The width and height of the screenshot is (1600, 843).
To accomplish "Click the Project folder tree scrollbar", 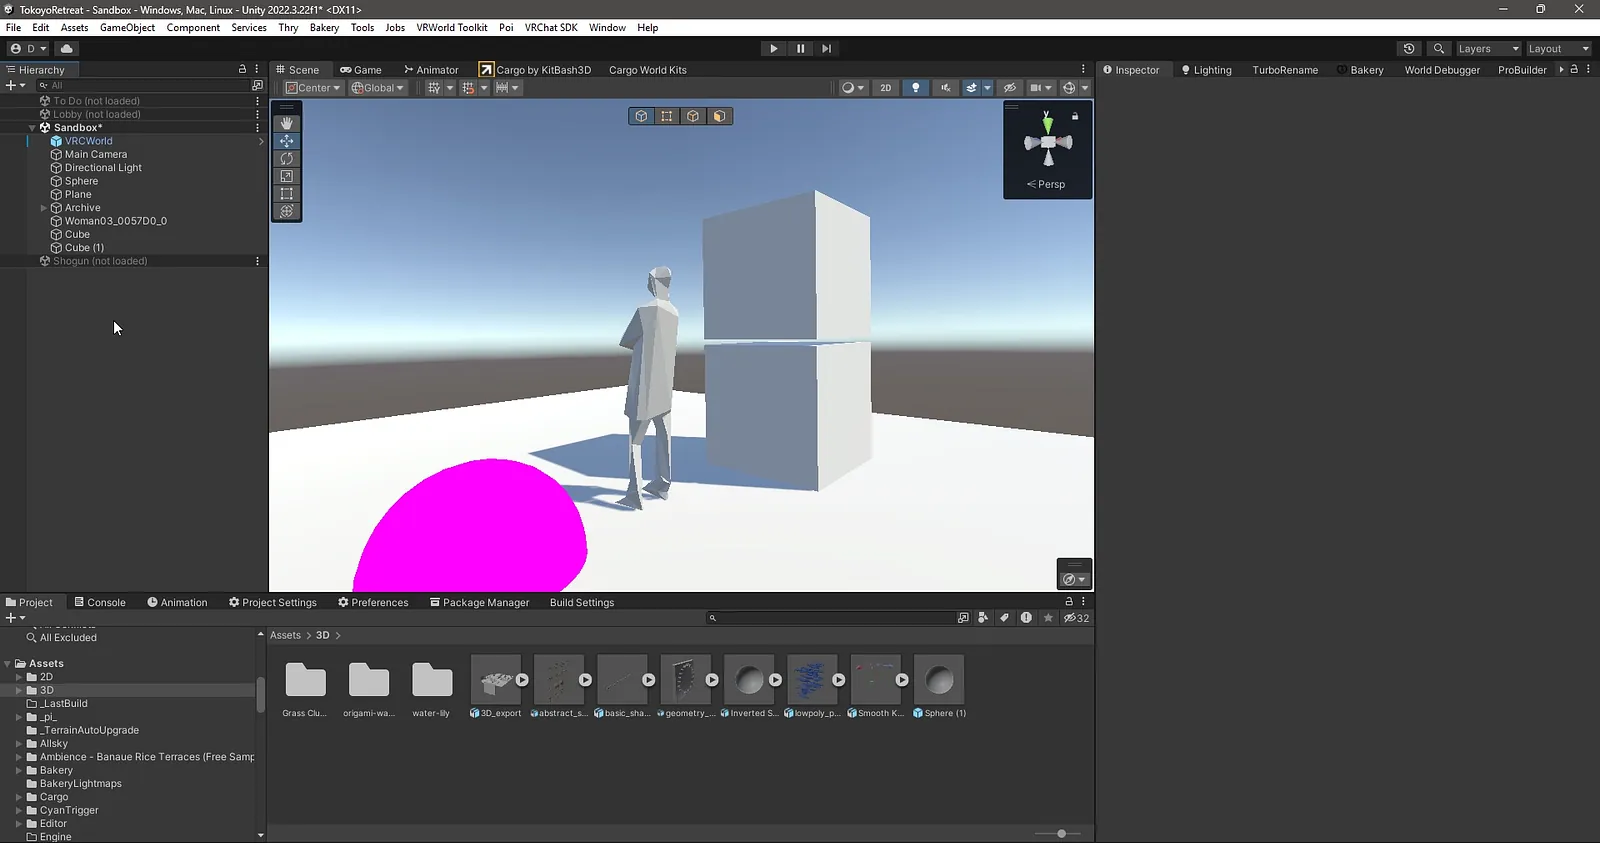I will pos(261,695).
